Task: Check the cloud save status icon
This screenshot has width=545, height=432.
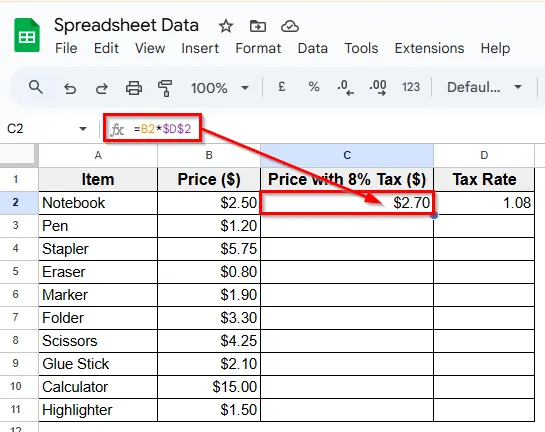Action: tap(290, 26)
